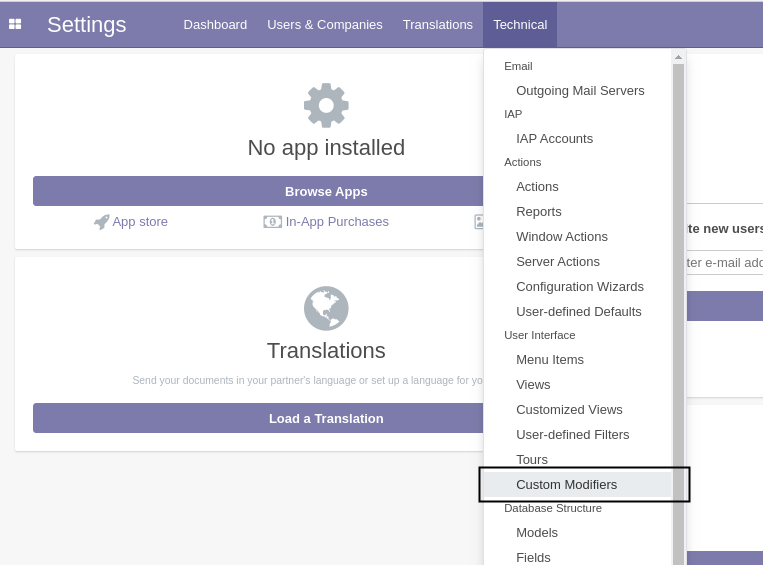This screenshot has width=763, height=565.
Task: Click the gear icon above No app installed
Action: tap(326, 105)
